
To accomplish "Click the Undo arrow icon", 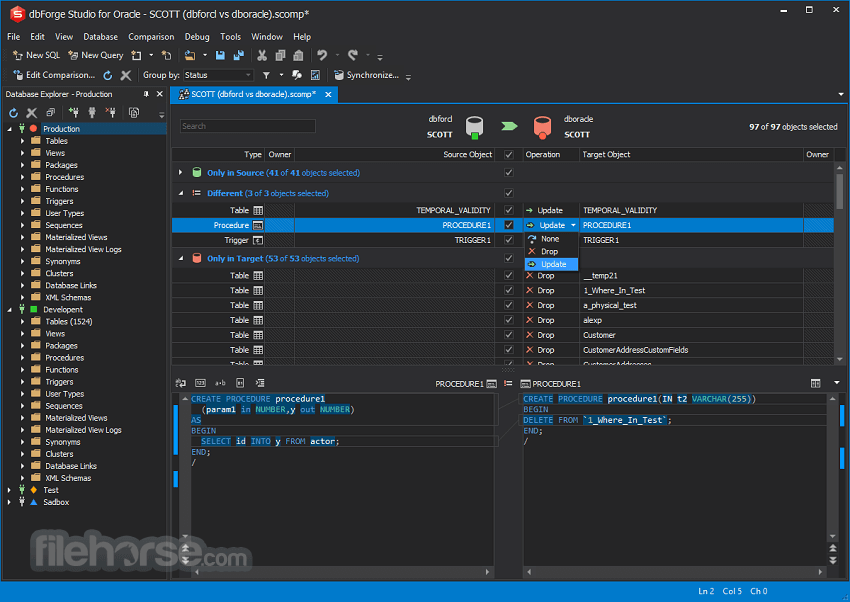I will point(322,55).
